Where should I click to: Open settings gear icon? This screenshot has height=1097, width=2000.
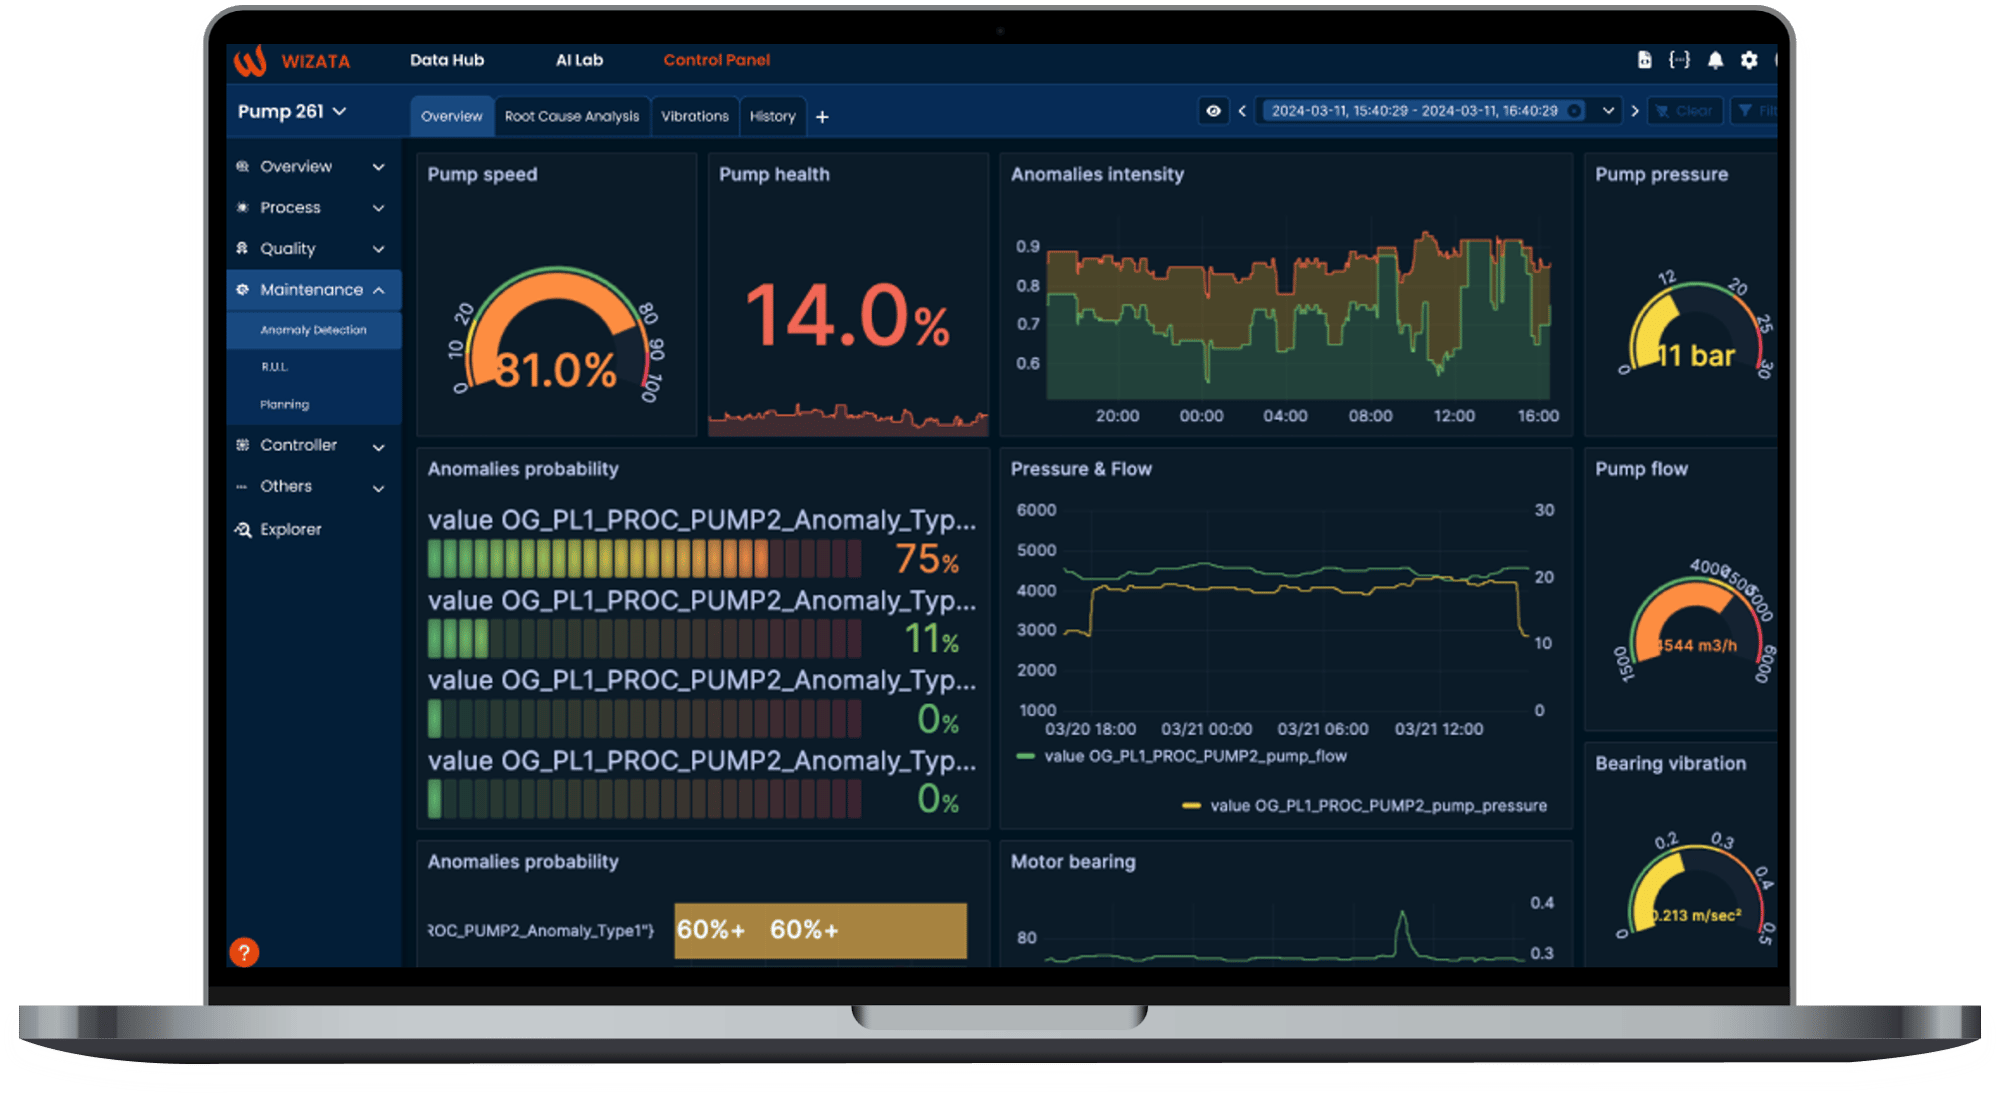(1749, 60)
